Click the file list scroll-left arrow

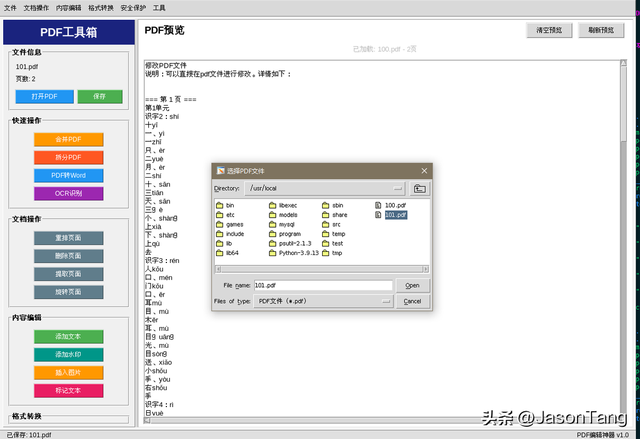click(x=218, y=269)
